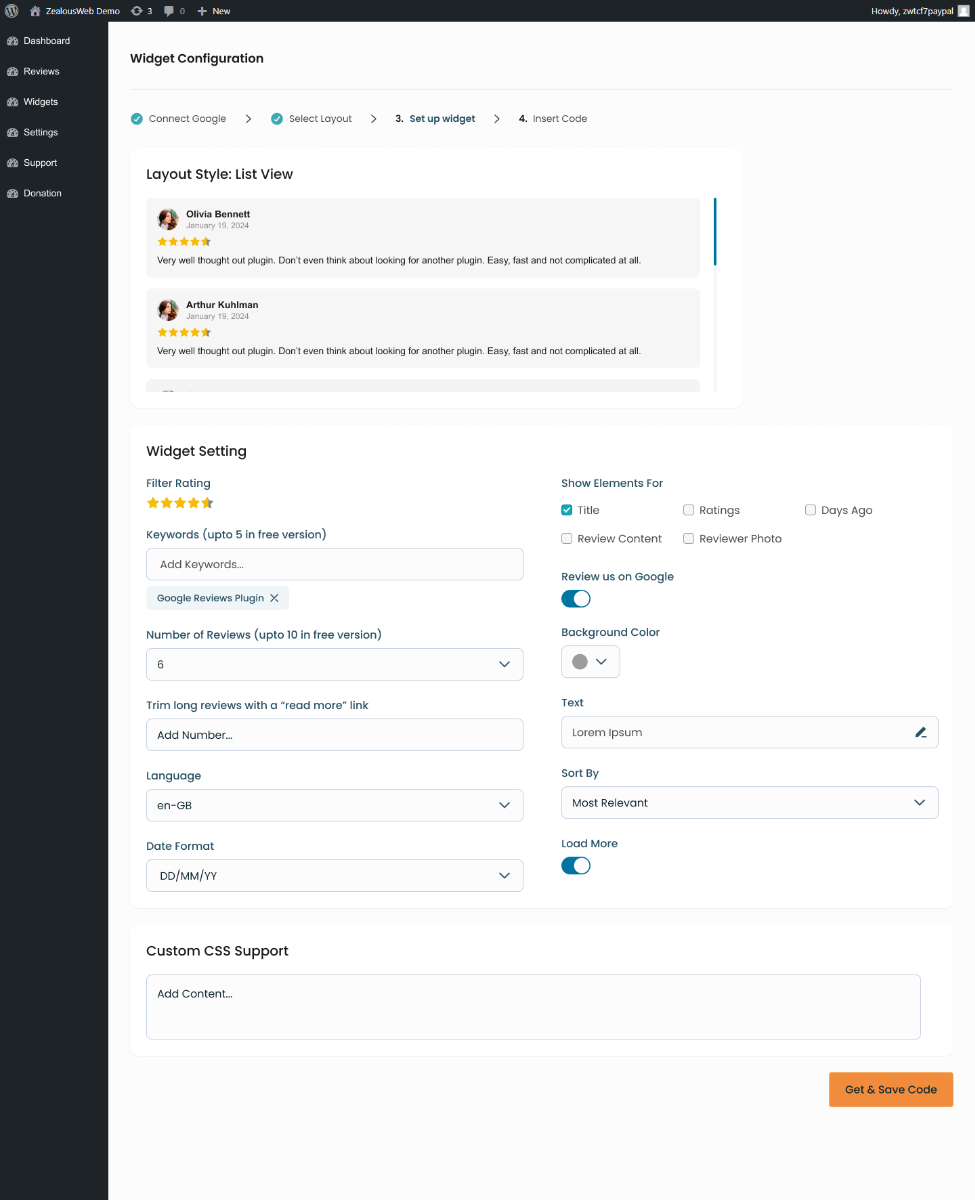The image size is (975, 1200).
Task: Click the home icon beside ZealousWeb Demo
Action: (35, 11)
